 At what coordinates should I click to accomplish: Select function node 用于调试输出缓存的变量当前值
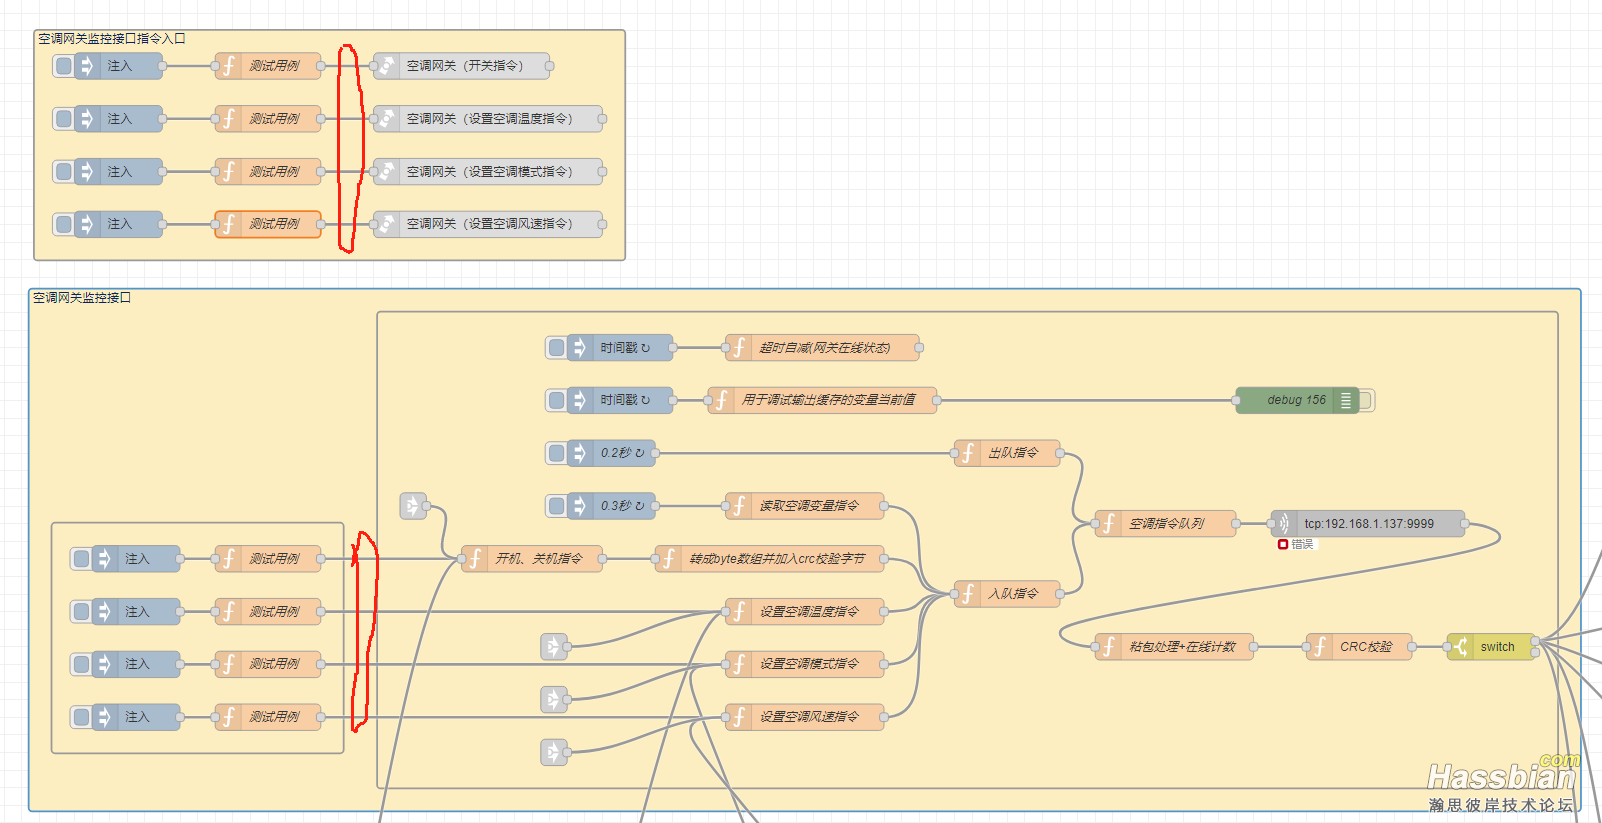tap(822, 400)
